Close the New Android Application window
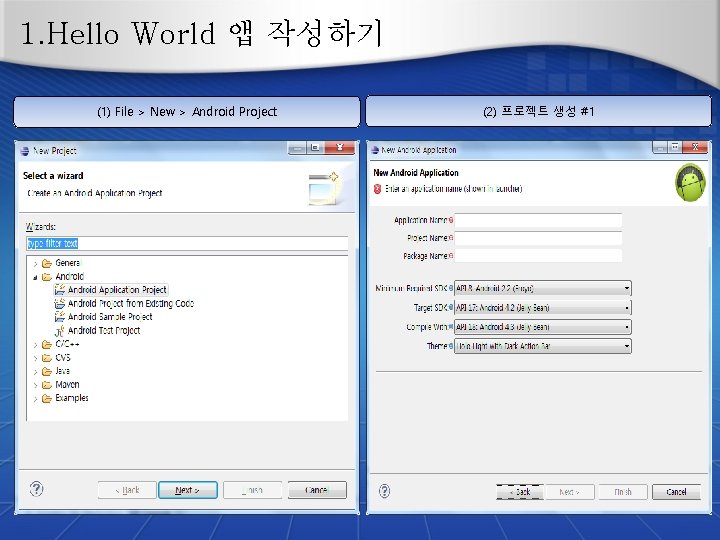The image size is (720, 540). click(695, 147)
